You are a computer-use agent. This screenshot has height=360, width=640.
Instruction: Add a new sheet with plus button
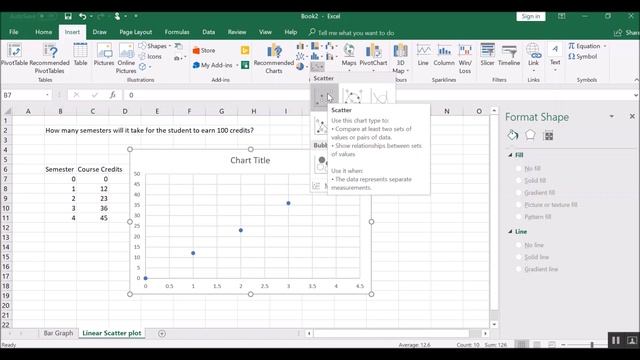(162, 333)
